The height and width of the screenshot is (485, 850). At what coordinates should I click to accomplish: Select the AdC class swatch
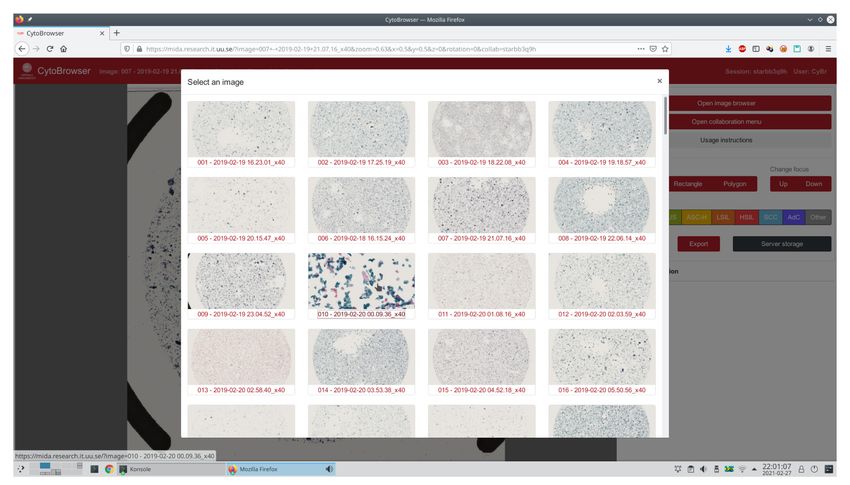pyautogui.click(x=794, y=217)
